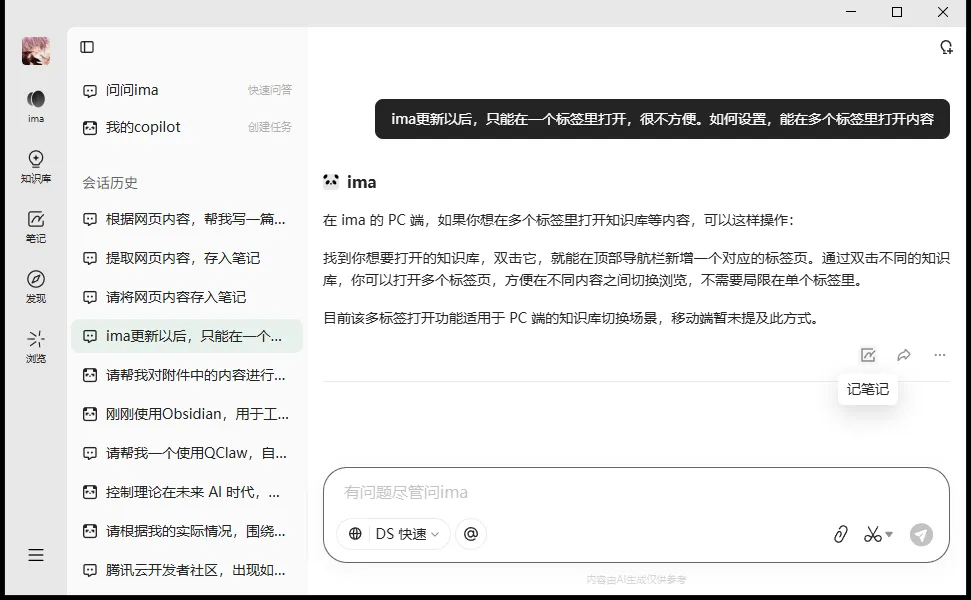
Task: Open conversation 控制理论在未来 AI 时代
Action: [x=187, y=492]
